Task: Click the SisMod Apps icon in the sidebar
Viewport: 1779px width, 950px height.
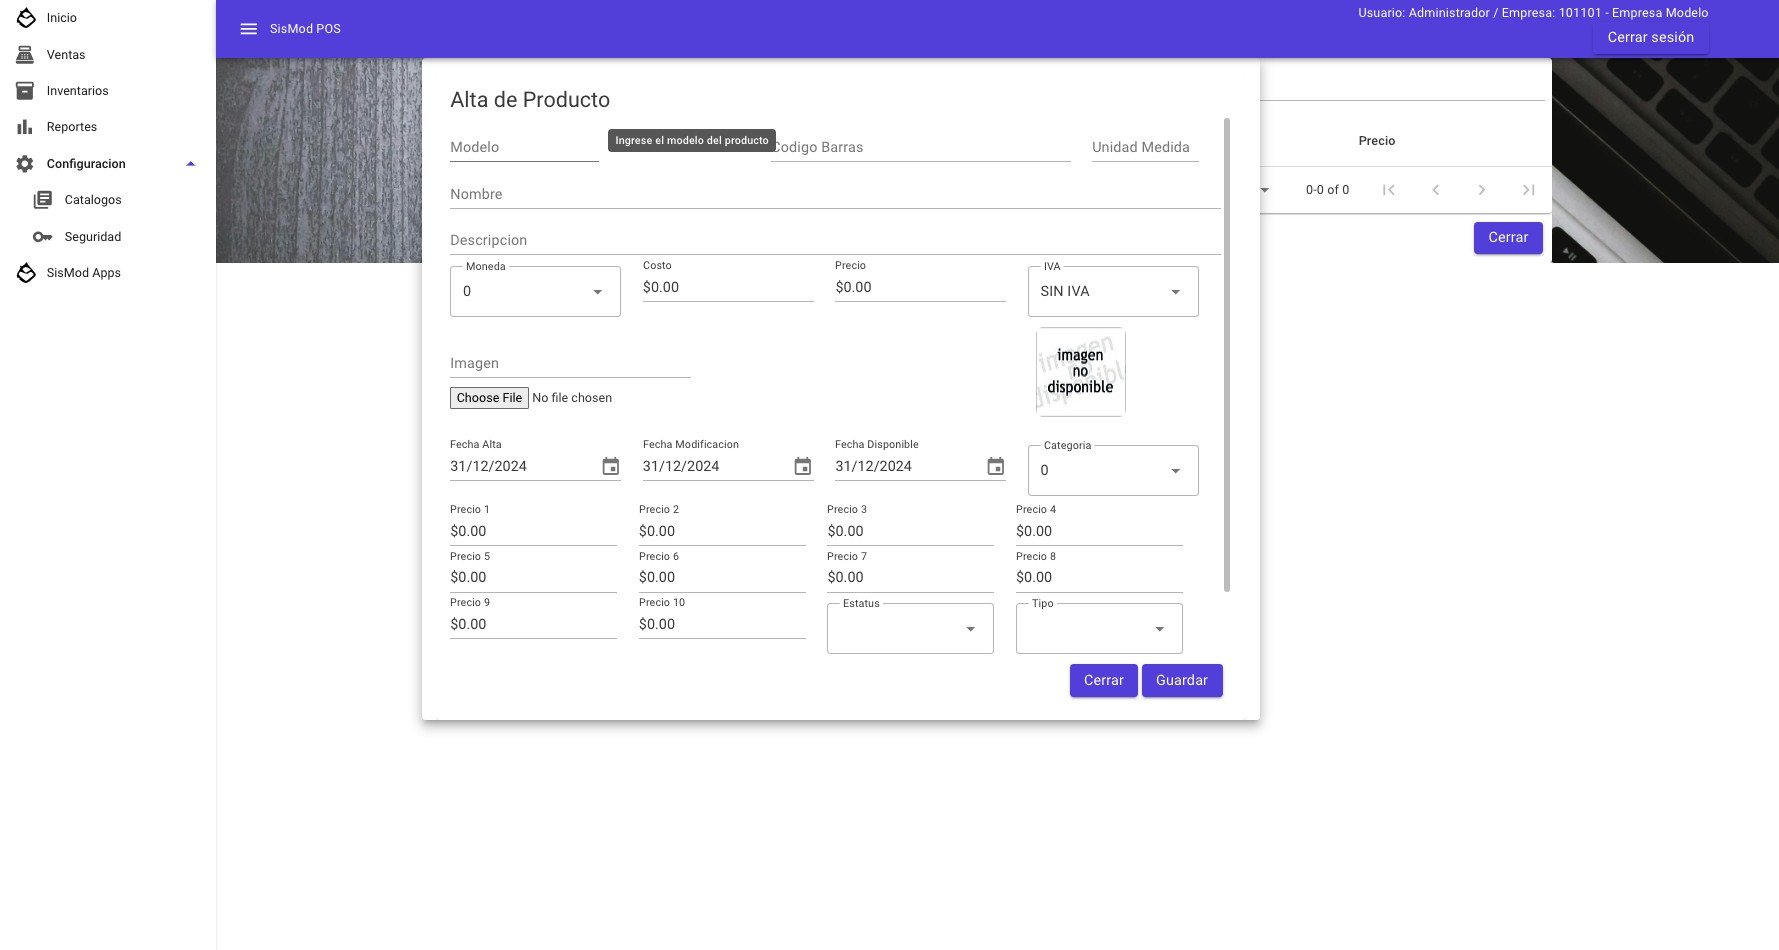Action: pos(26,273)
